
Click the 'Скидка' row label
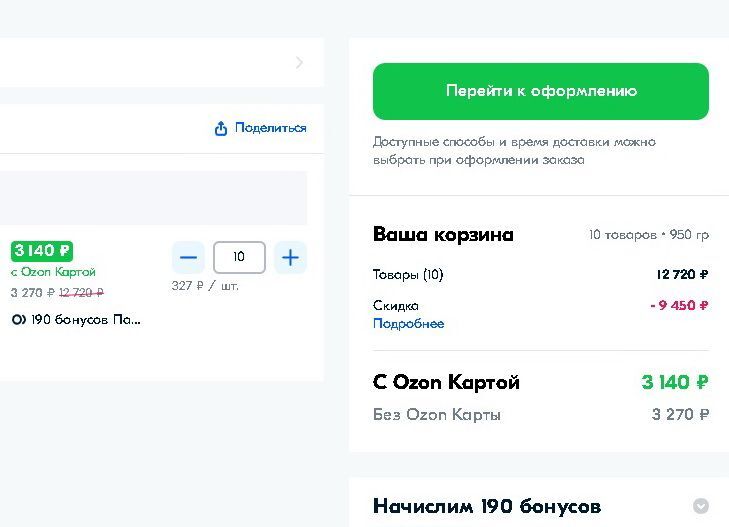(396, 305)
